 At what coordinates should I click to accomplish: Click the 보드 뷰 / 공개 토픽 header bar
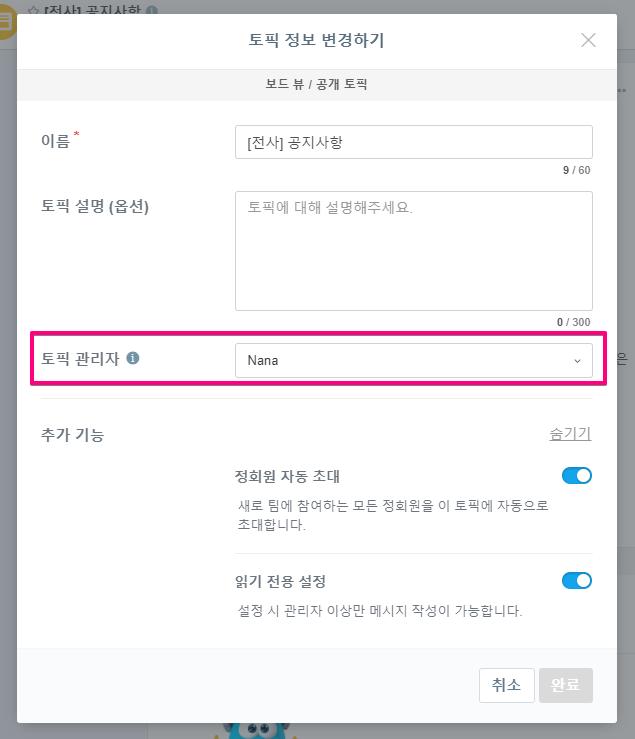coord(316,84)
